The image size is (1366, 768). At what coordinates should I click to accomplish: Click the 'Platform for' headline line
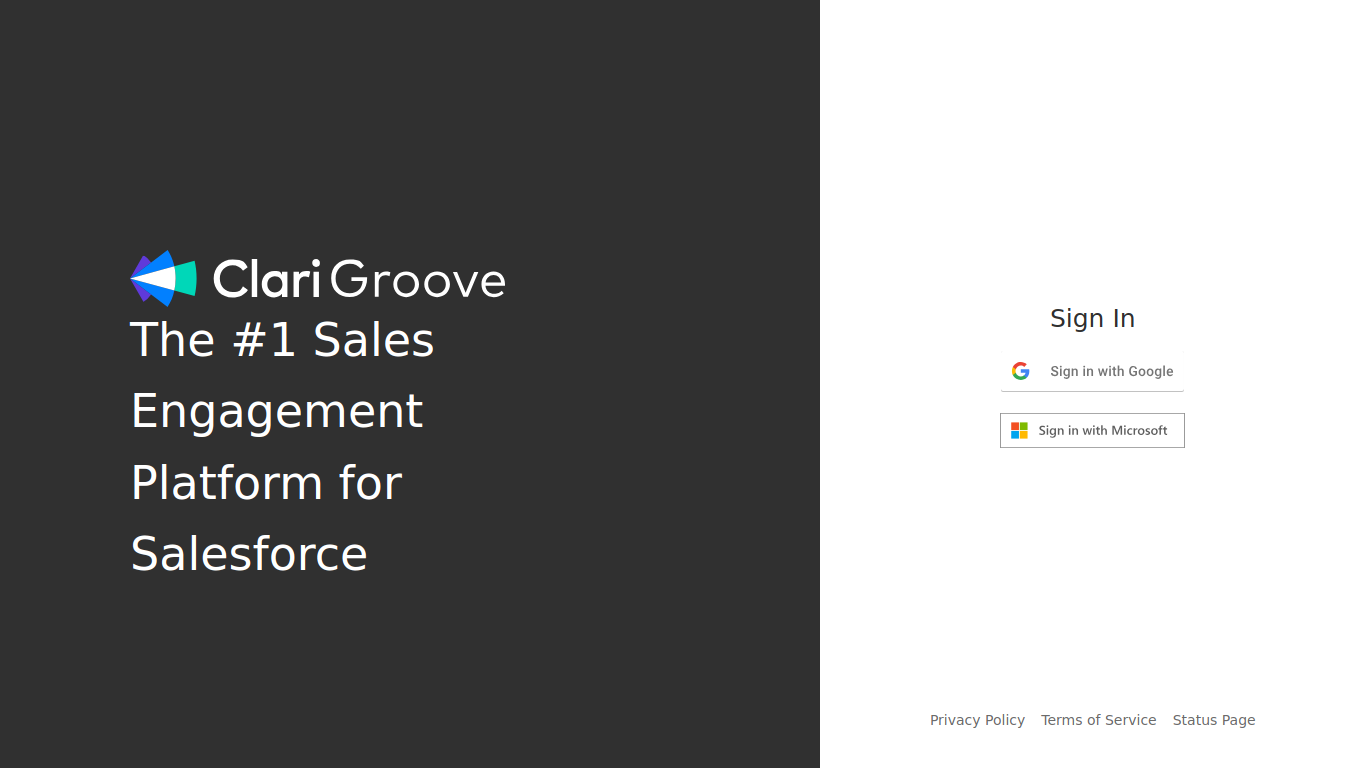click(x=266, y=483)
